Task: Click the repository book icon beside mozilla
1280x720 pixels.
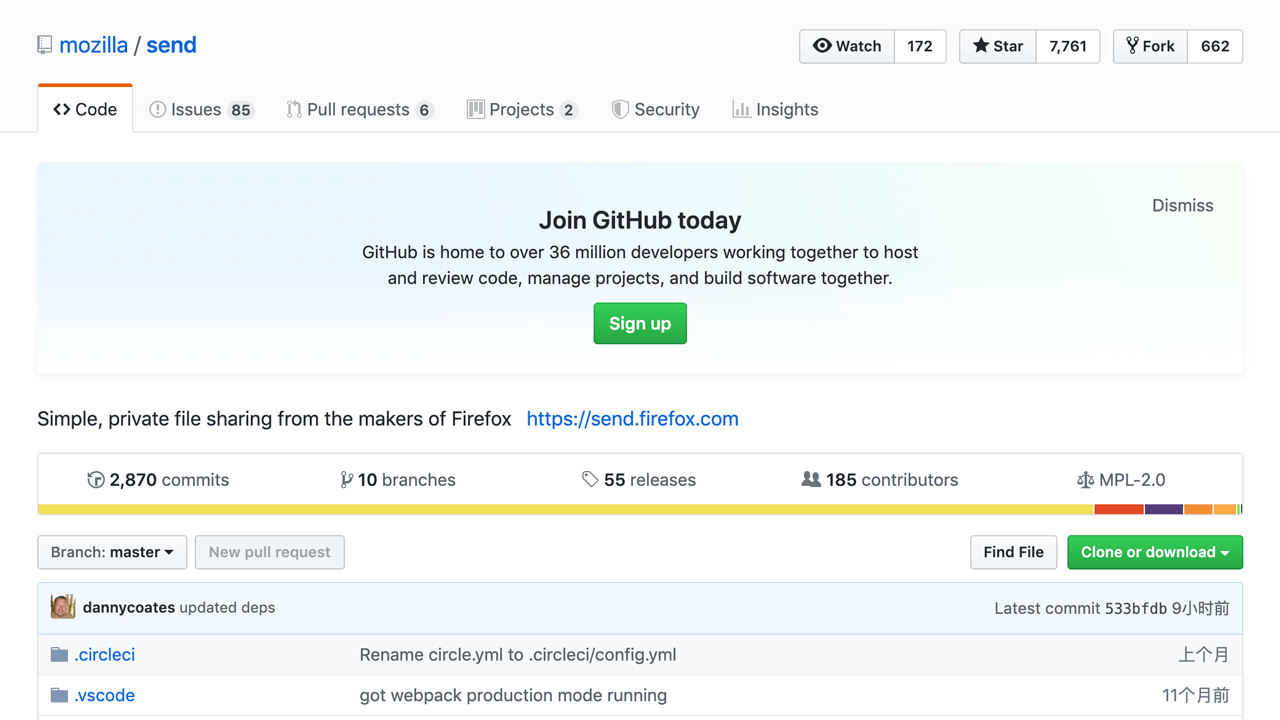Action: [x=44, y=45]
